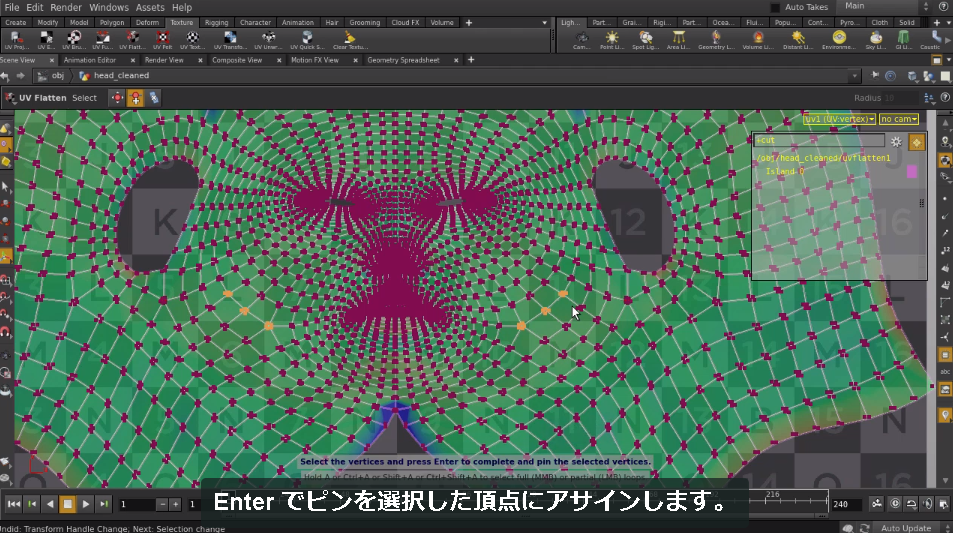Open the Windows menu
Screen dimensions: 953x533
[109, 7]
